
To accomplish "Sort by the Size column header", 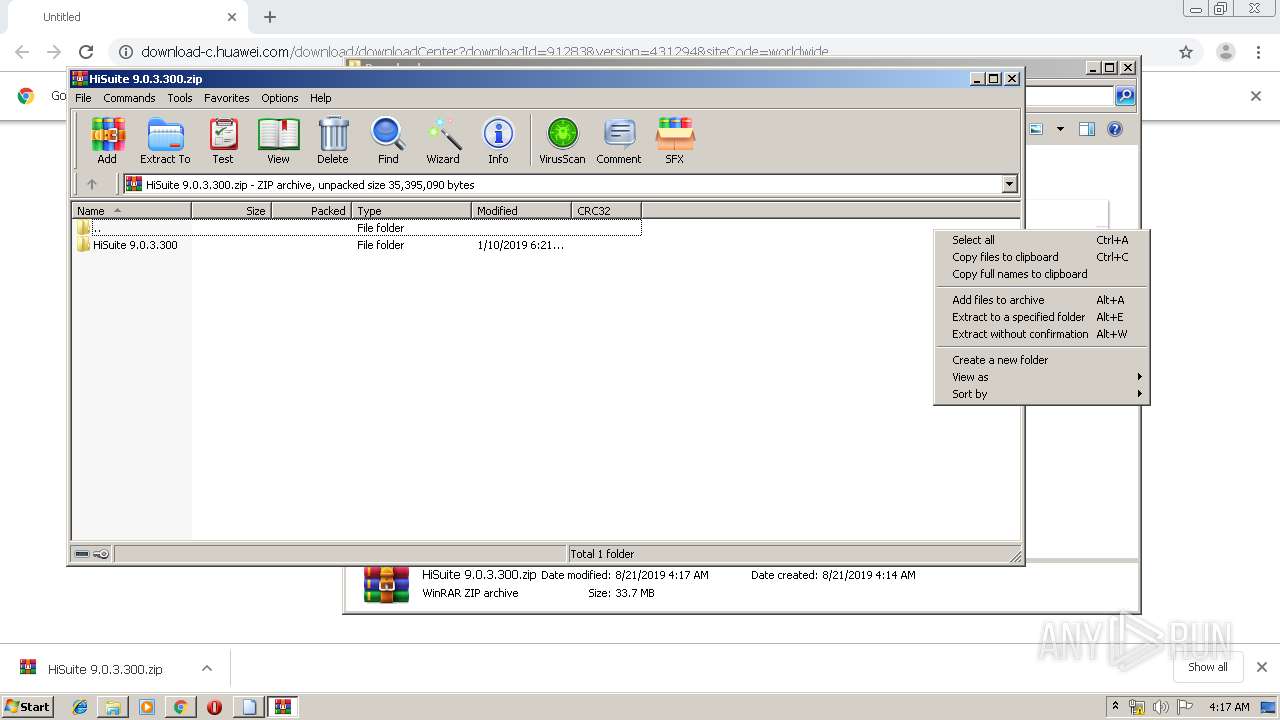I will (x=231, y=211).
